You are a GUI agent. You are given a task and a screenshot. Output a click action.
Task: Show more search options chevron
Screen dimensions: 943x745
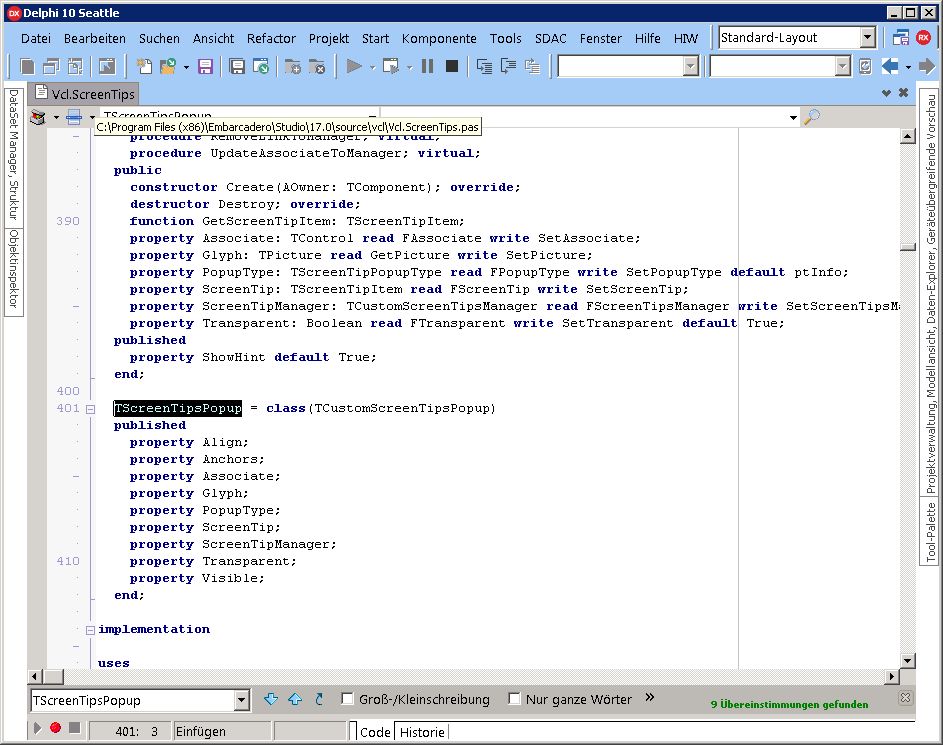click(650, 697)
